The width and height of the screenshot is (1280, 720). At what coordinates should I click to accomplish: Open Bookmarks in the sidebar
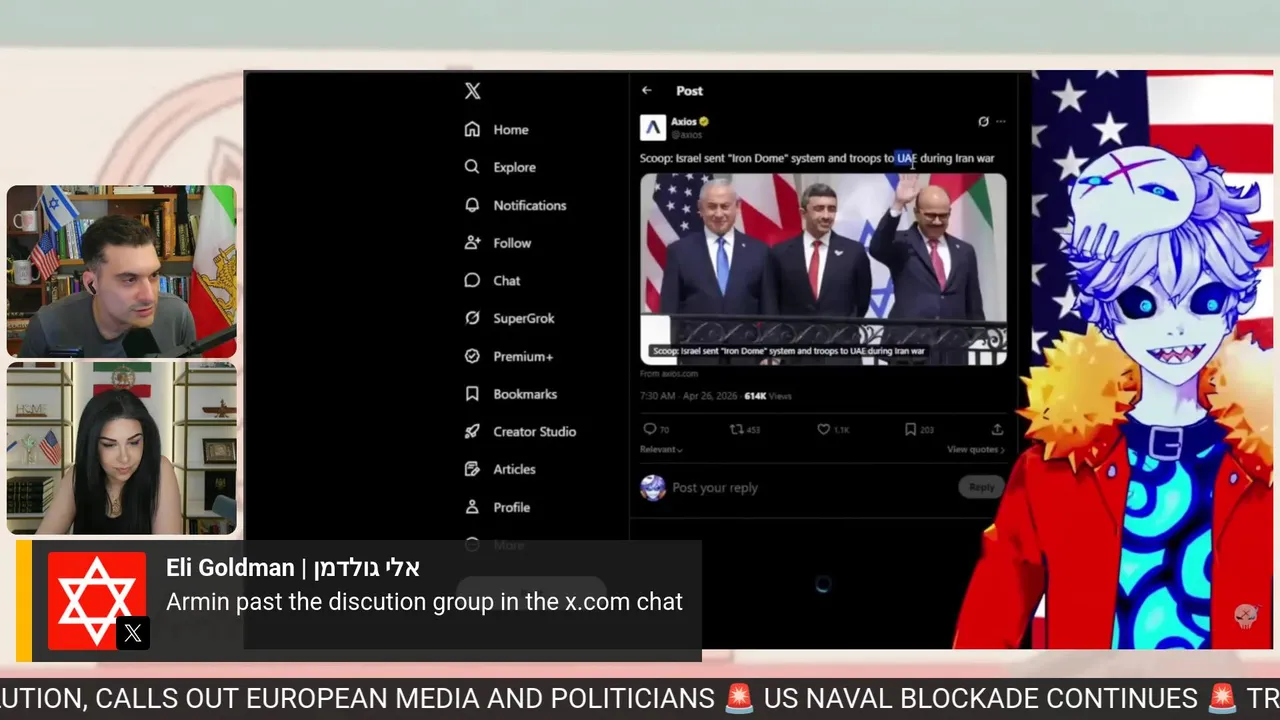pyautogui.click(x=511, y=394)
